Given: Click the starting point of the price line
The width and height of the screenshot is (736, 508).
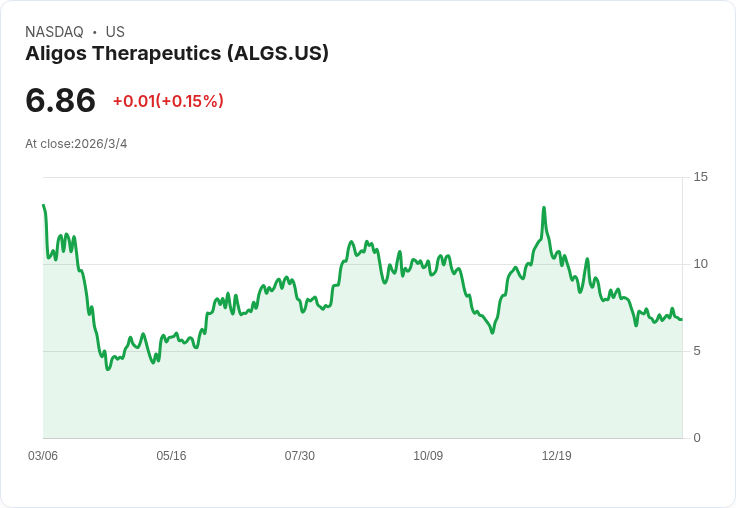Looking at the screenshot, I should click(43, 206).
